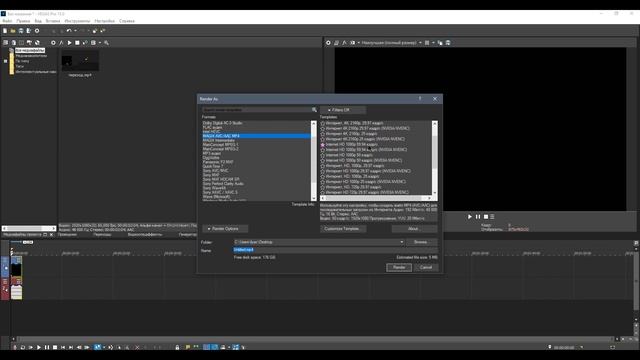Switch to the Project Media tab
Viewport: 640px width, 360px height.
click(23, 235)
